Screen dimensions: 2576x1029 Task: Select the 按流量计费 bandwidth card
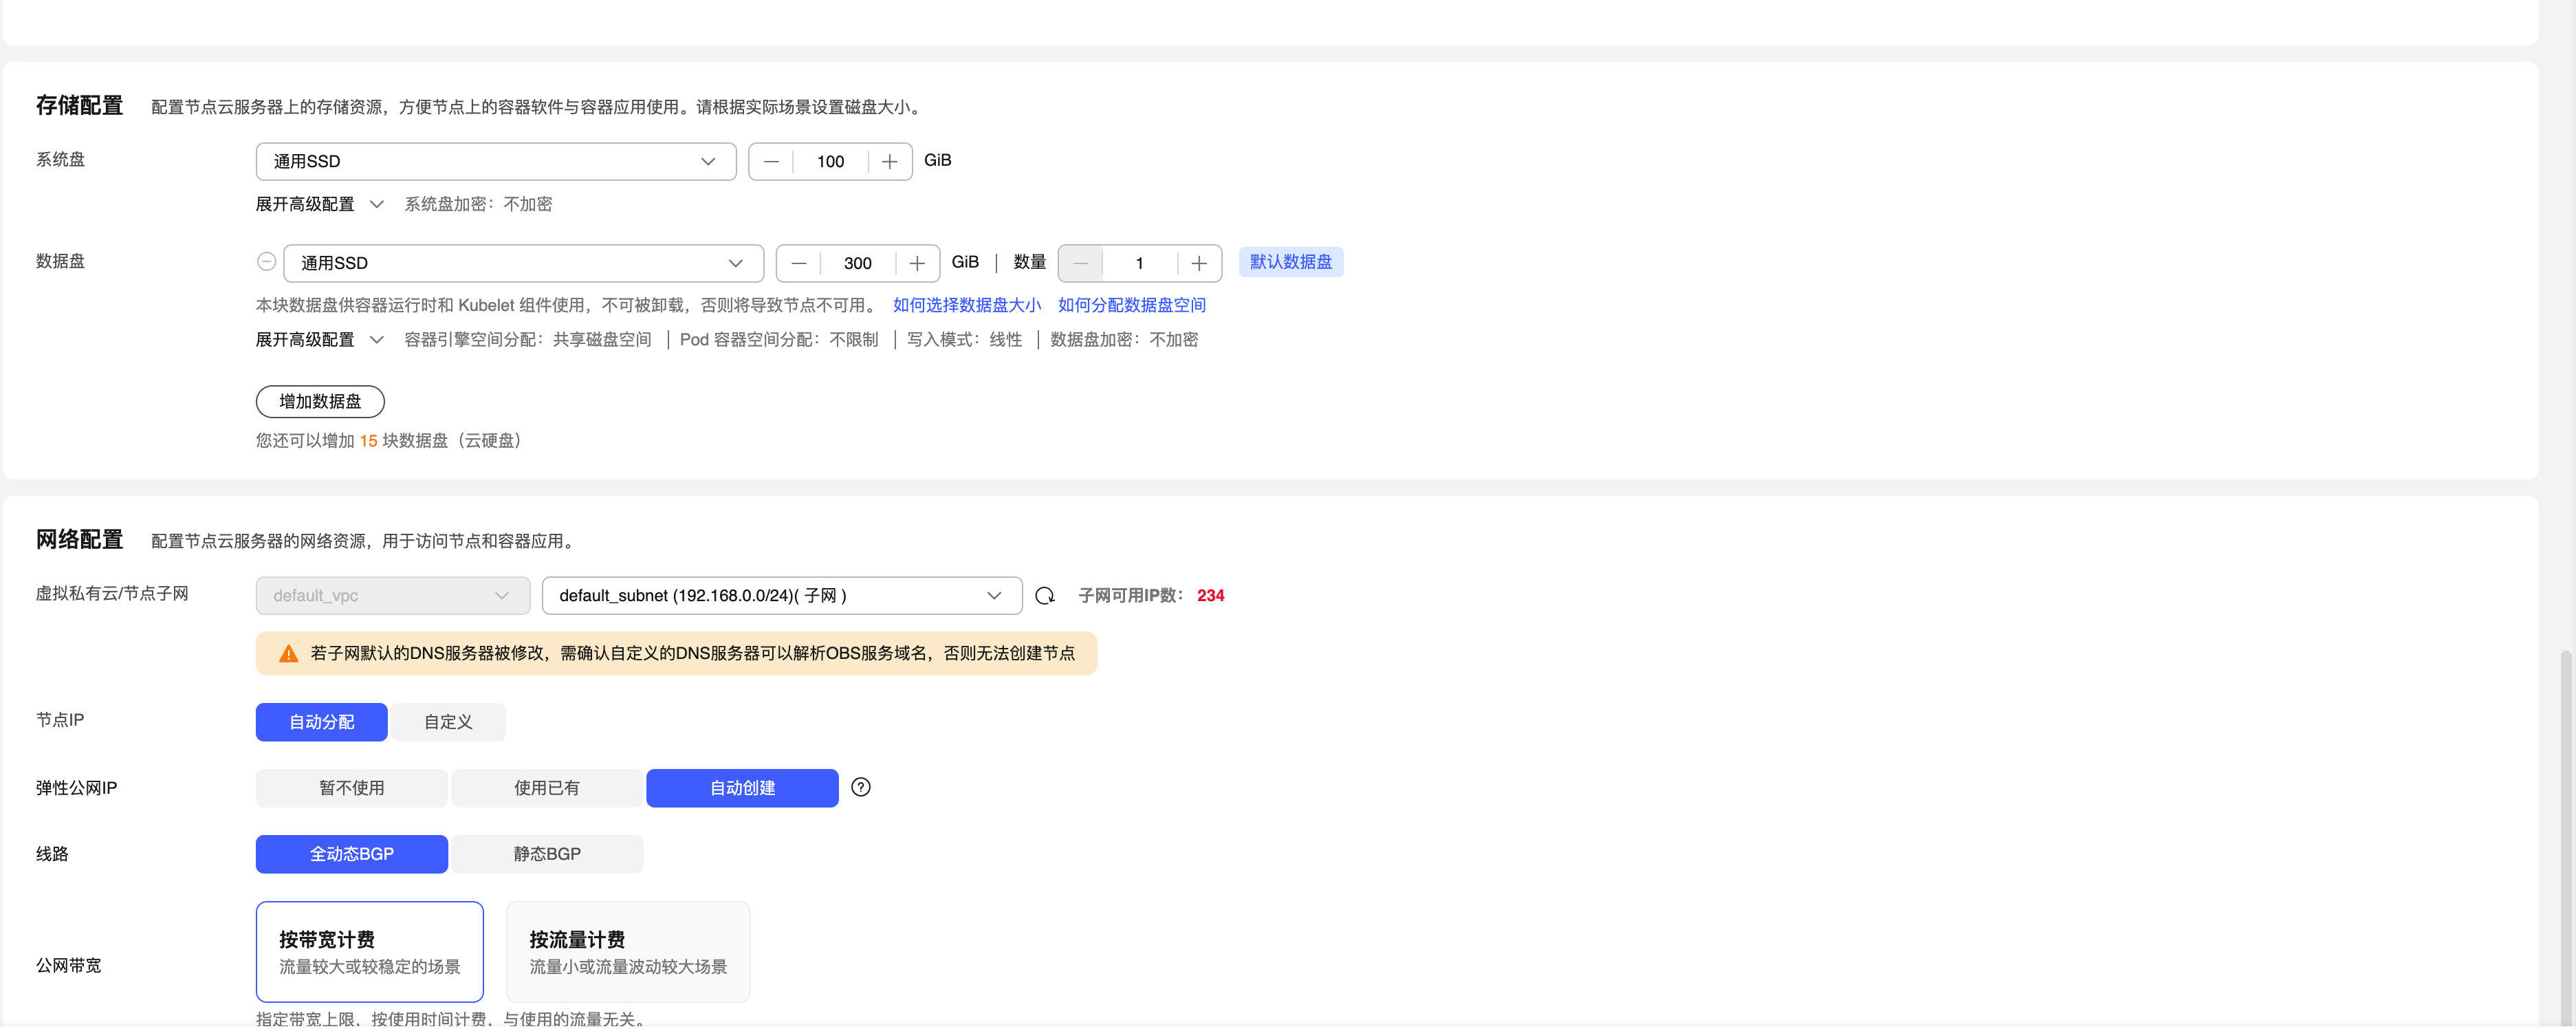pyautogui.click(x=627, y=951)
